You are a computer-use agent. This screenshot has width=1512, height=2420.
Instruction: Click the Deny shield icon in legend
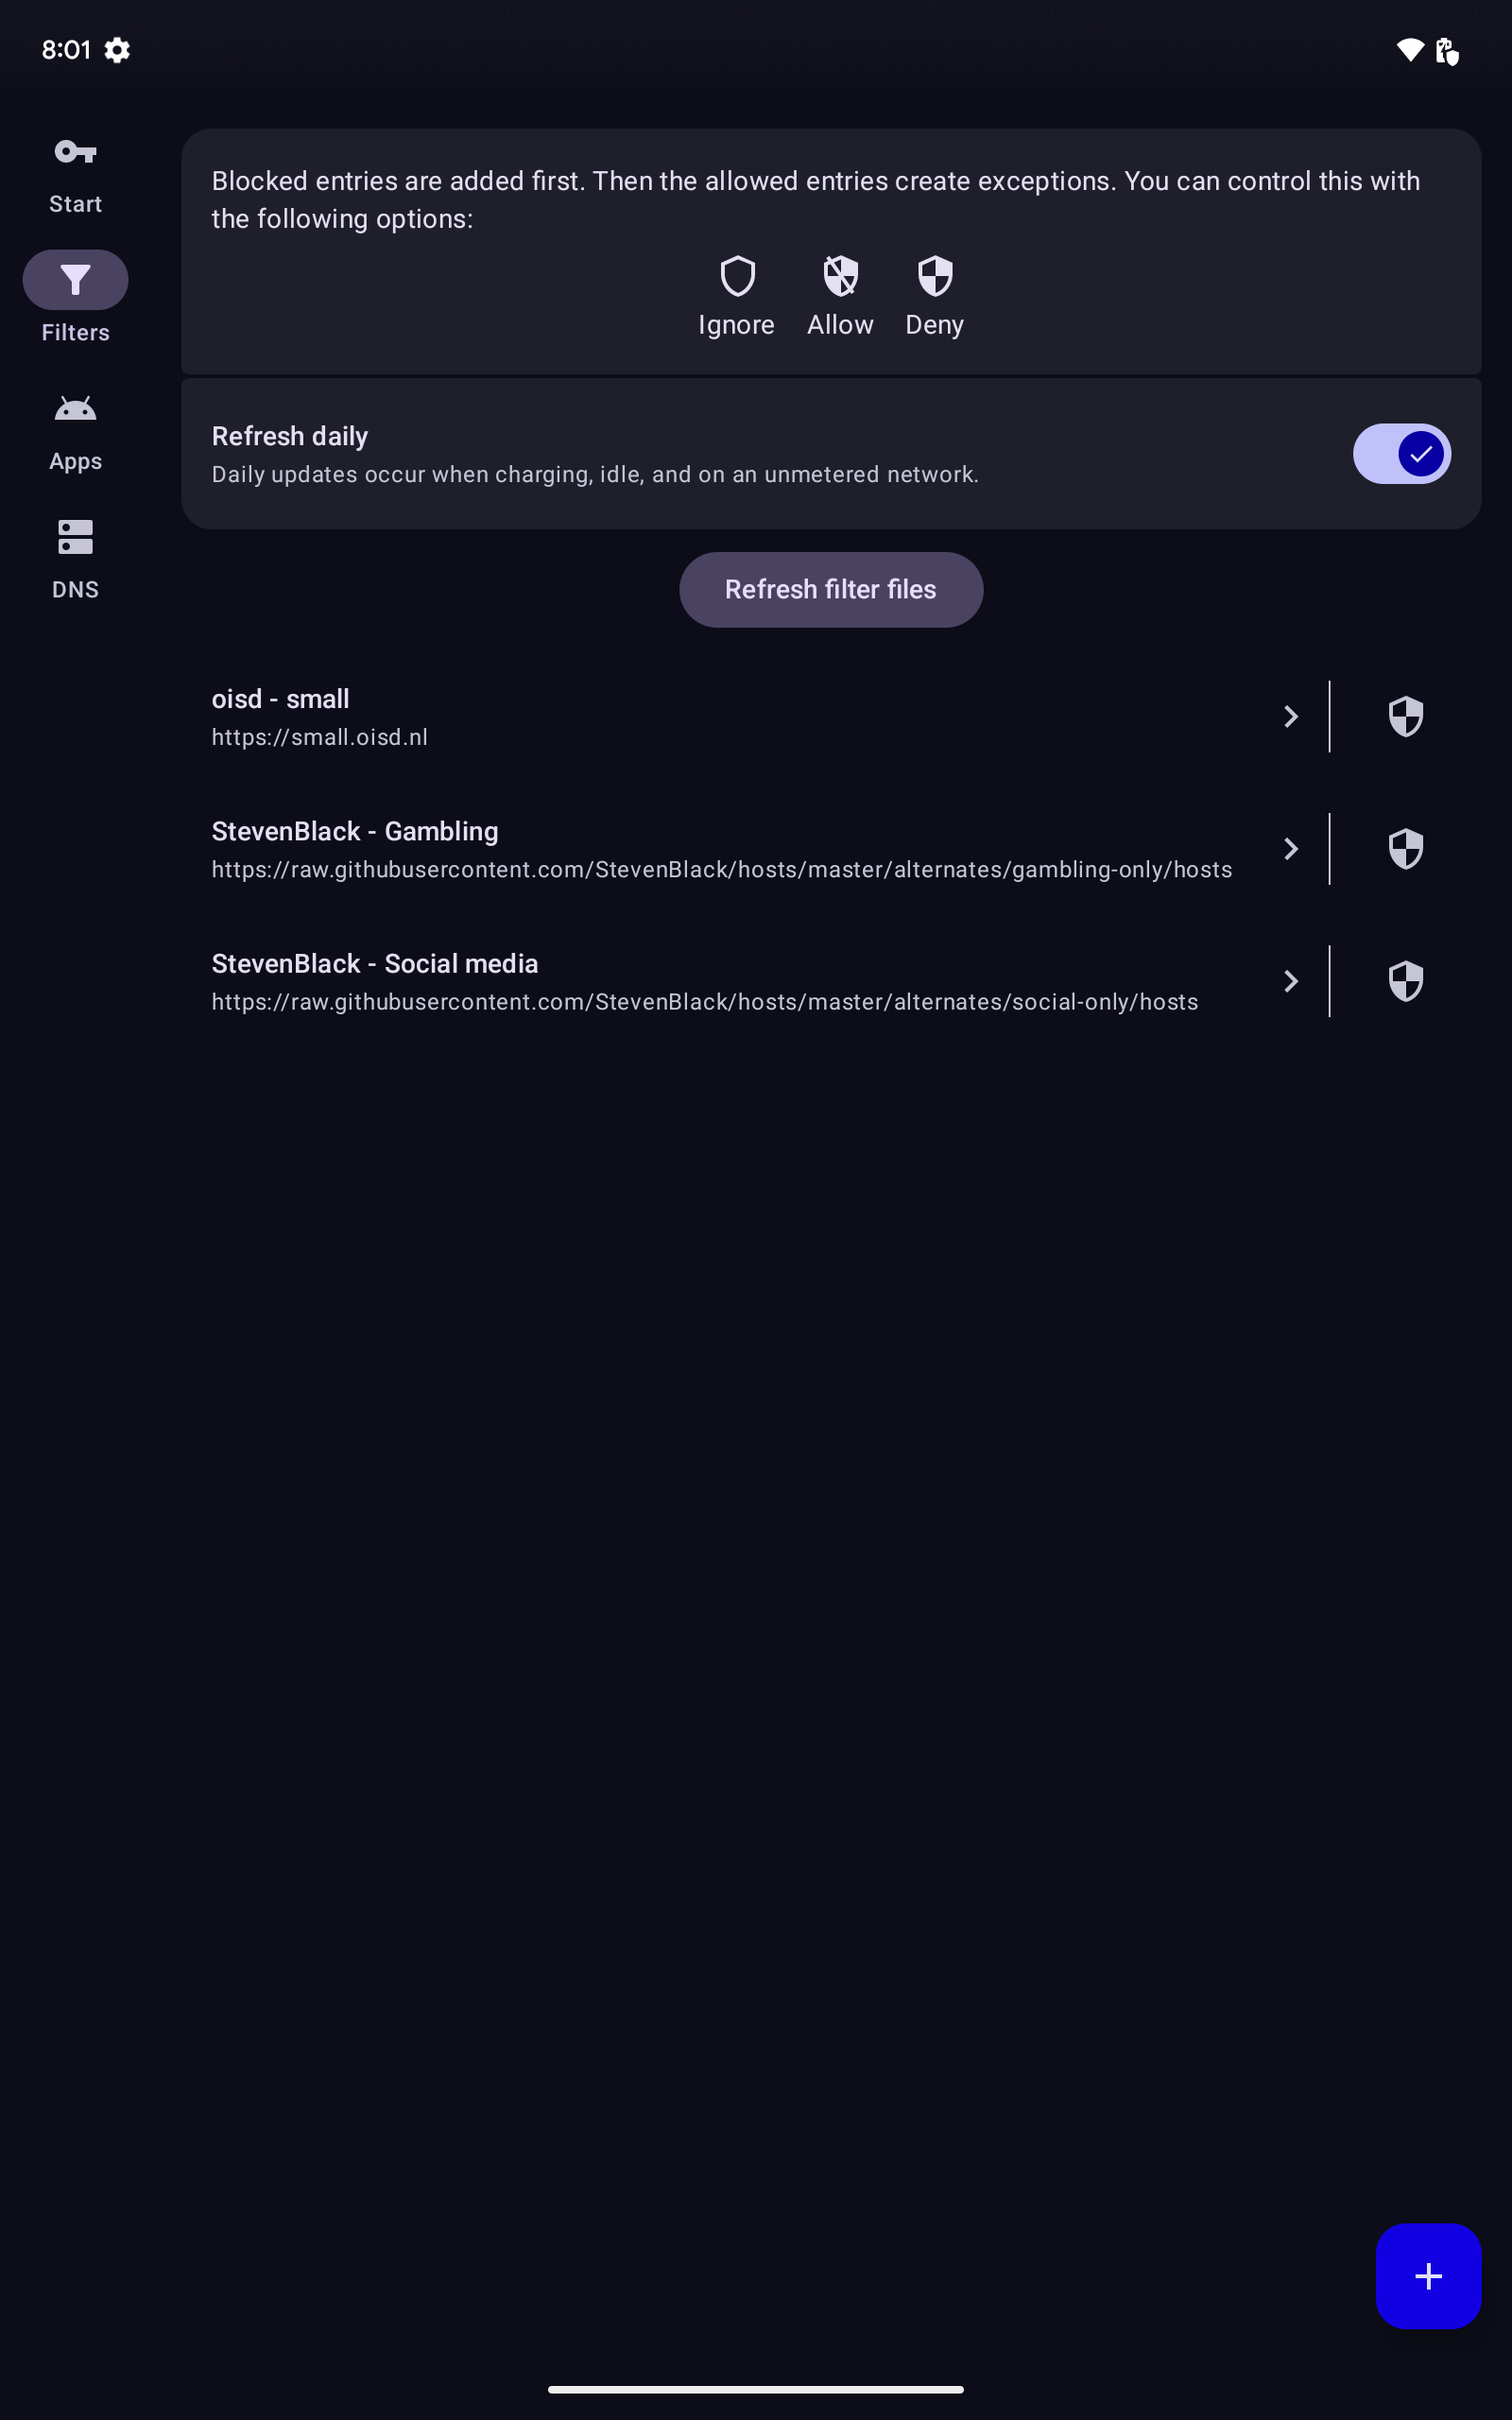tap(934, 276)
